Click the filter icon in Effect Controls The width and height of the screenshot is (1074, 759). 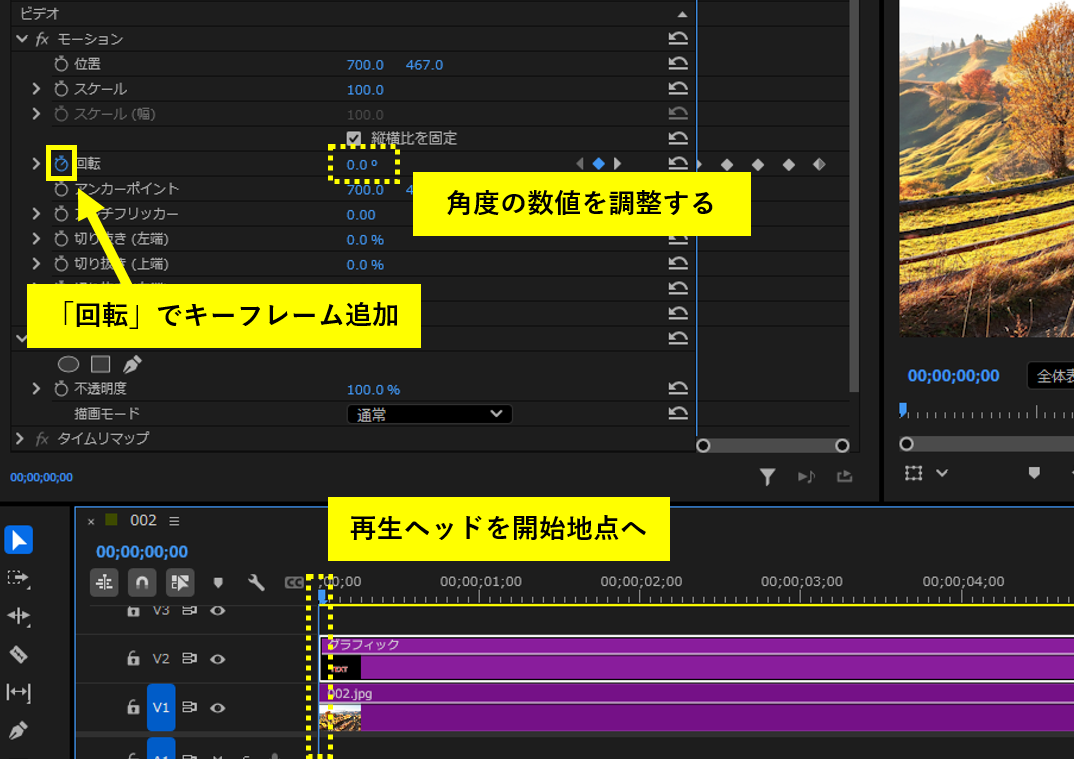768,477
